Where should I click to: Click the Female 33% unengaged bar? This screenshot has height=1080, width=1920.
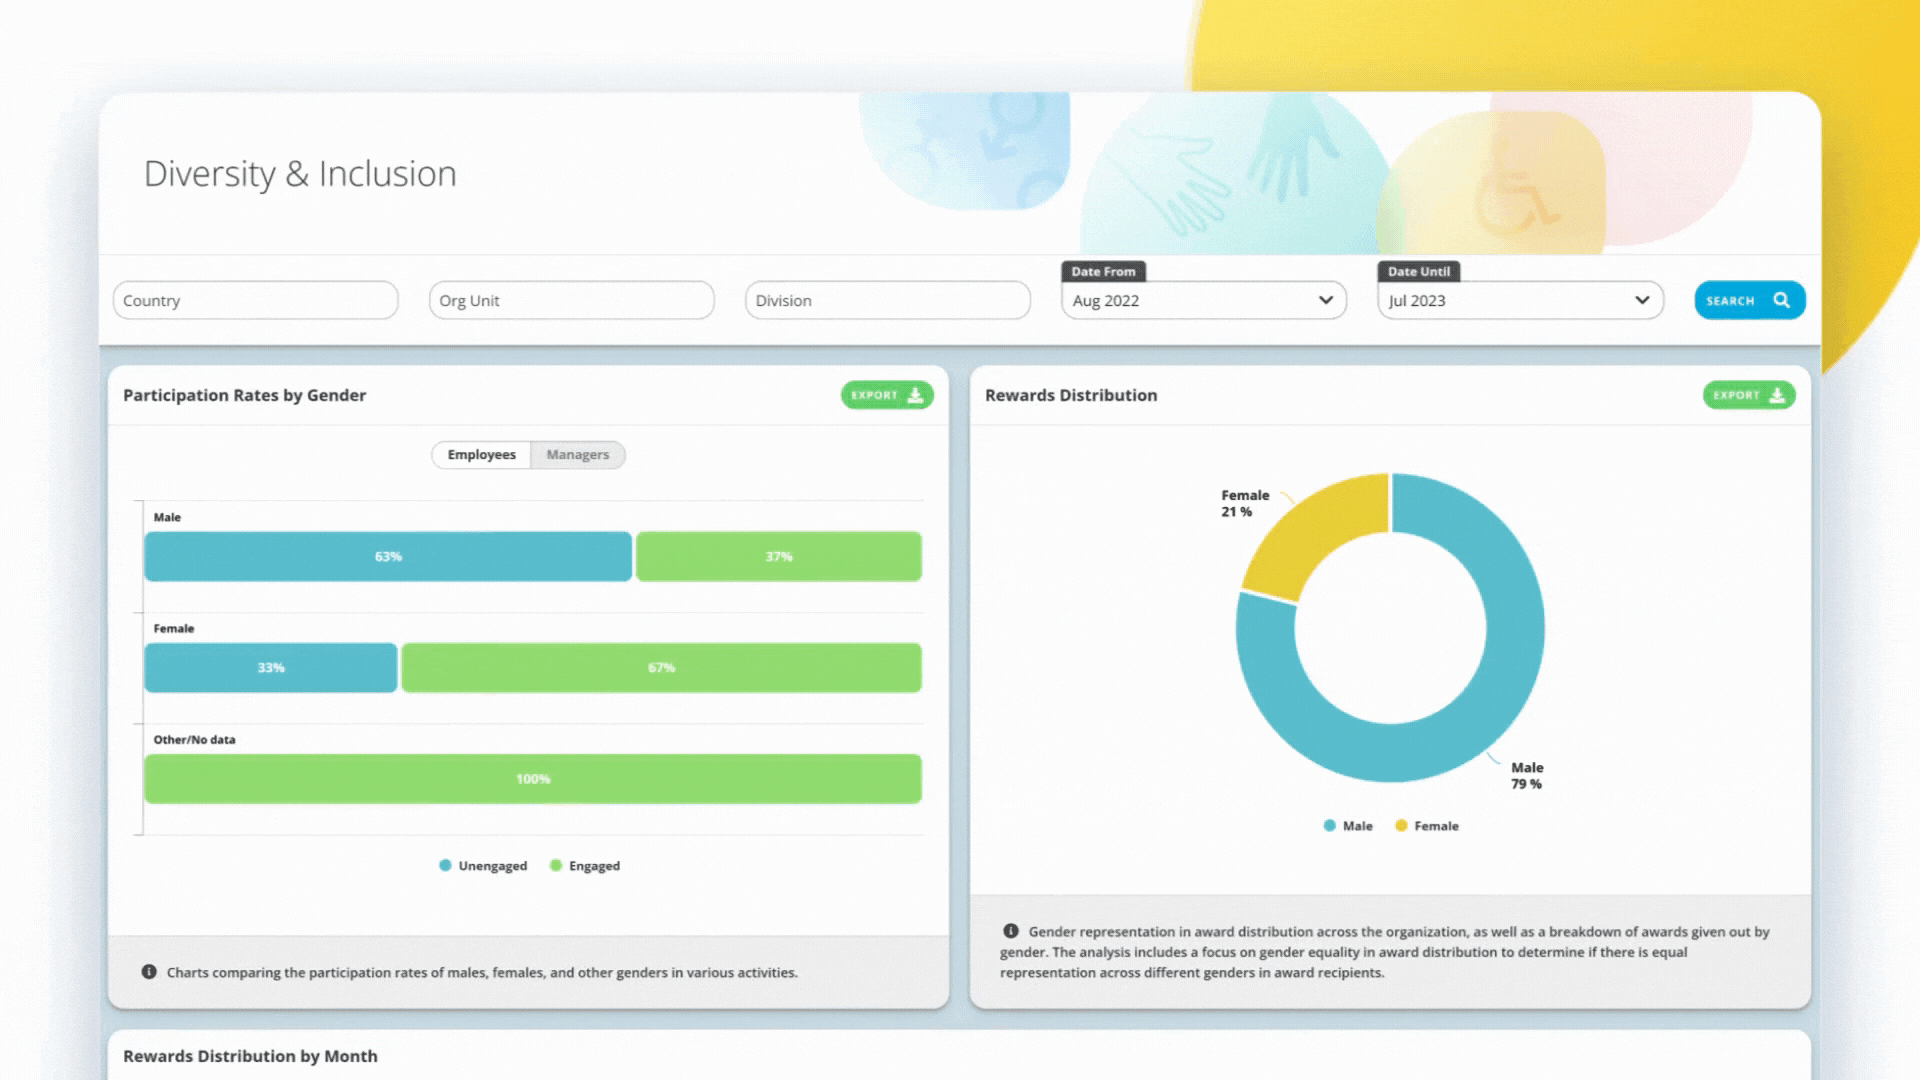click(x=271, y=667)
